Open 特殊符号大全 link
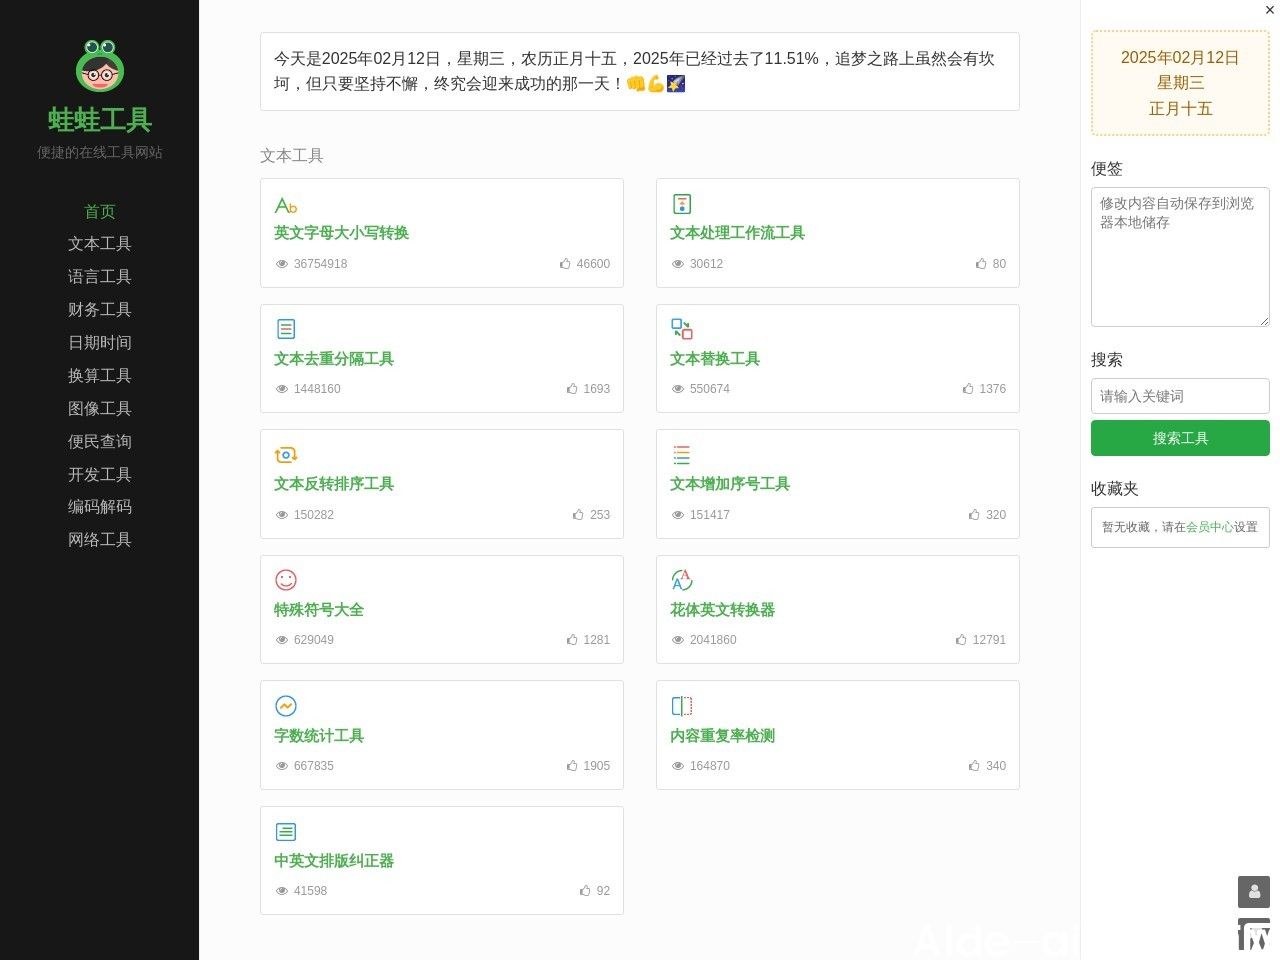 pyautogui.click(x=319, y=610)
